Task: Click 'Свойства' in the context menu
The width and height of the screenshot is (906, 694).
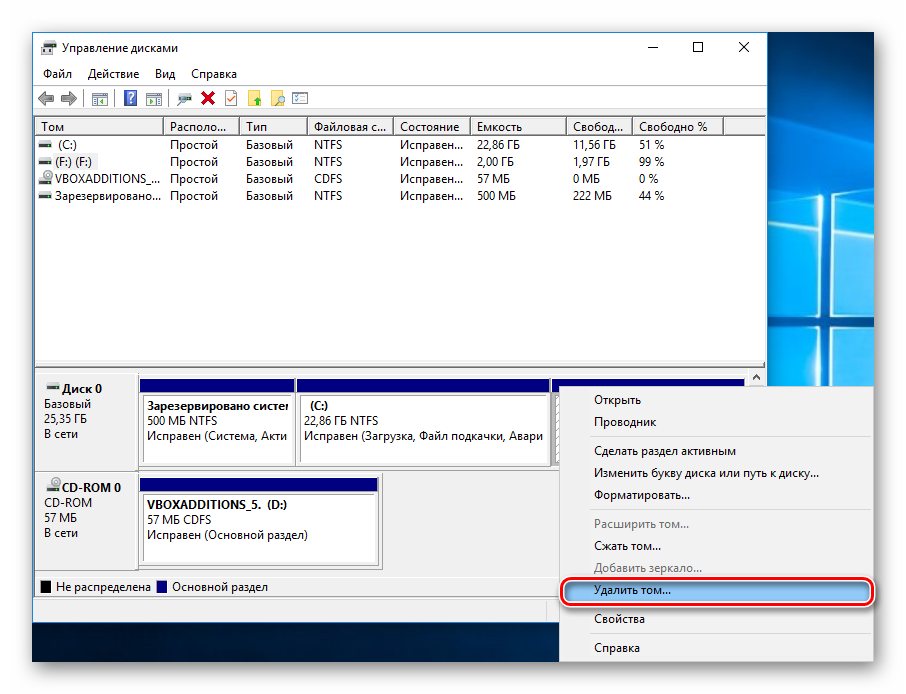Action: click(619, 619)
